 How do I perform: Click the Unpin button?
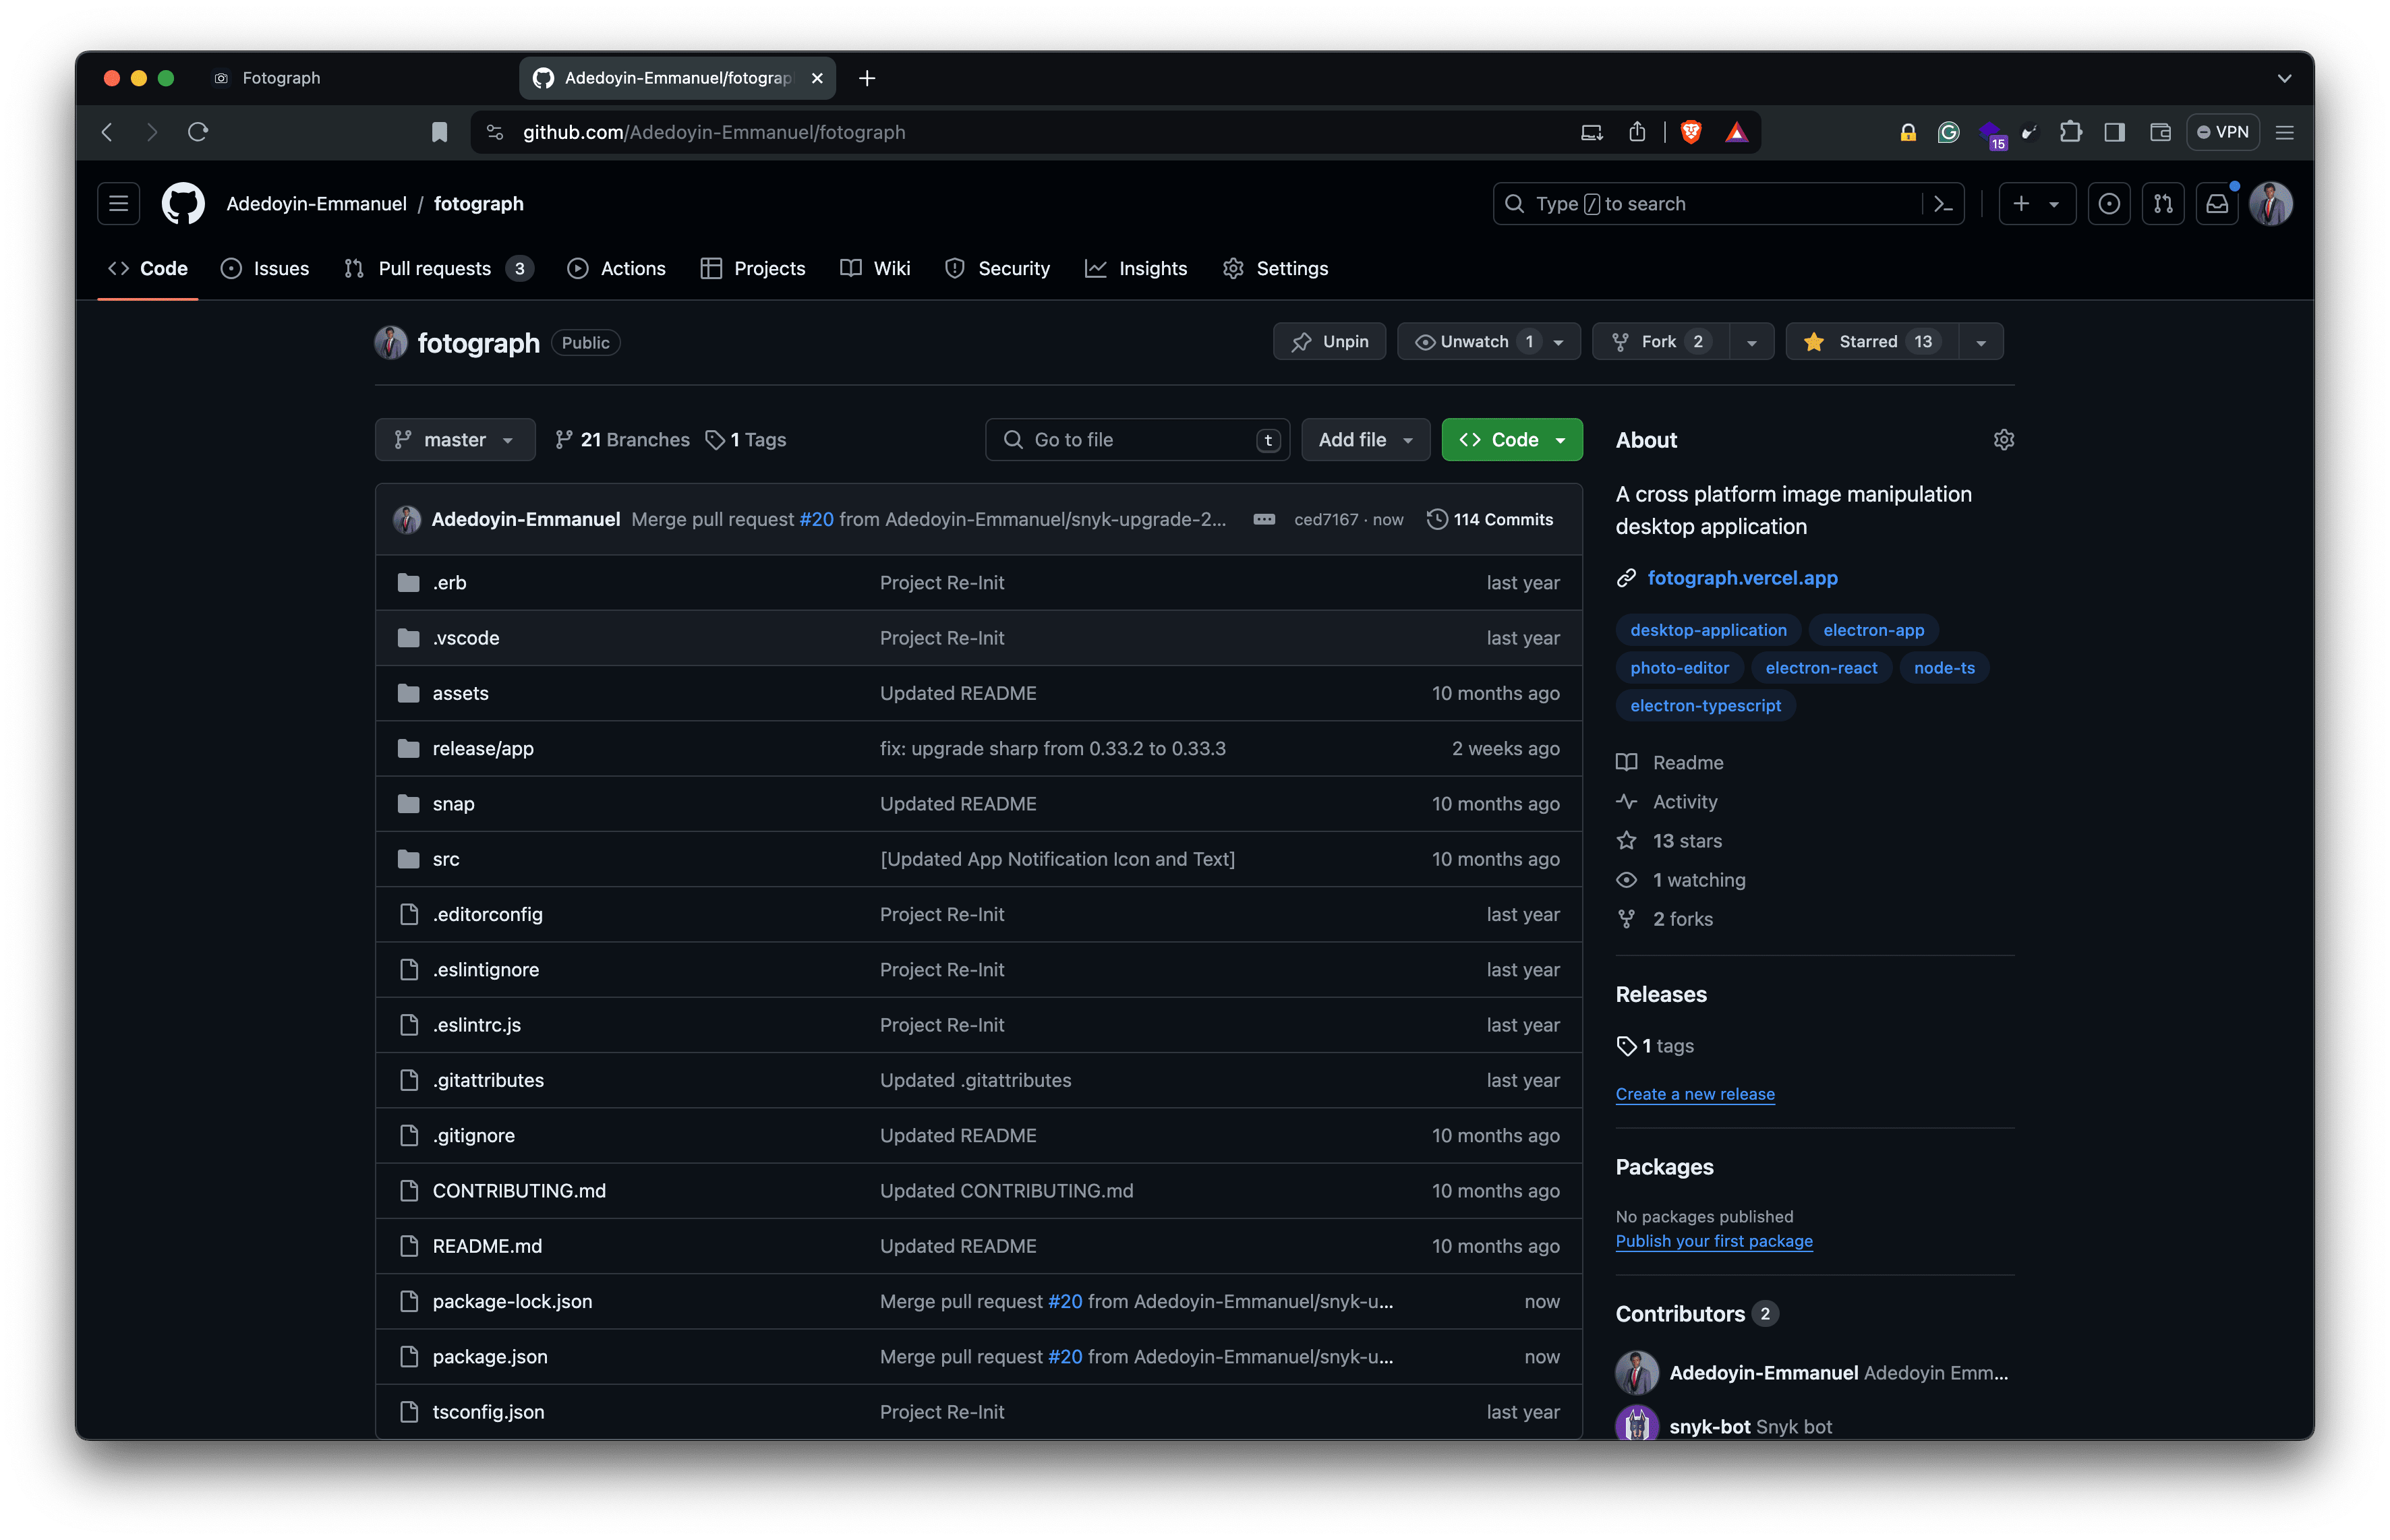click(1329, 342)
